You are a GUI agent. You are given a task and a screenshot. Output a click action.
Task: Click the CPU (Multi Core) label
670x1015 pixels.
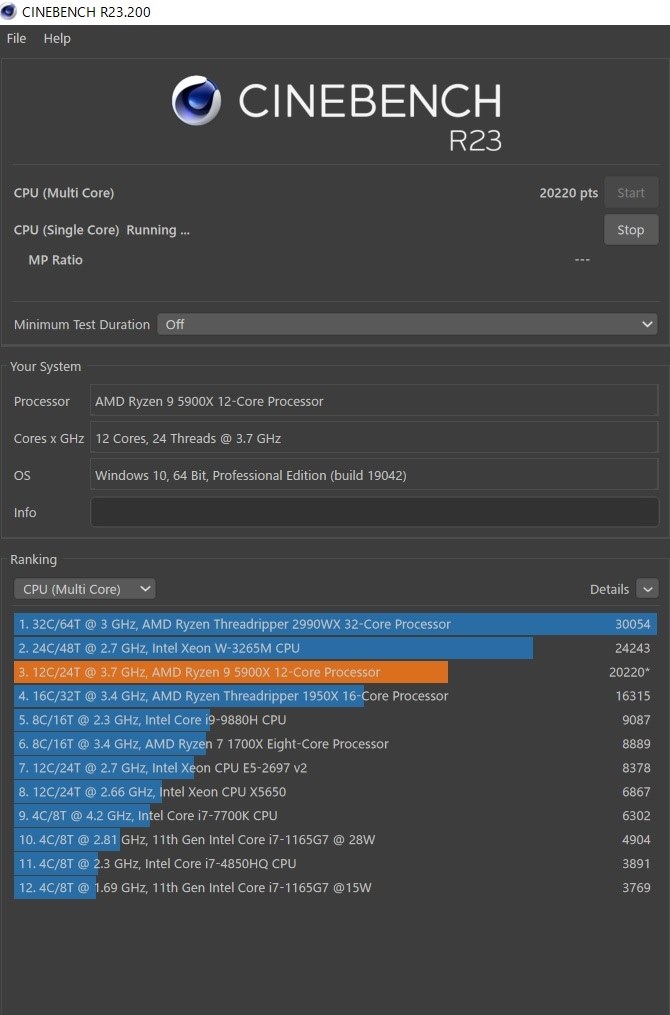pos(64,193)
